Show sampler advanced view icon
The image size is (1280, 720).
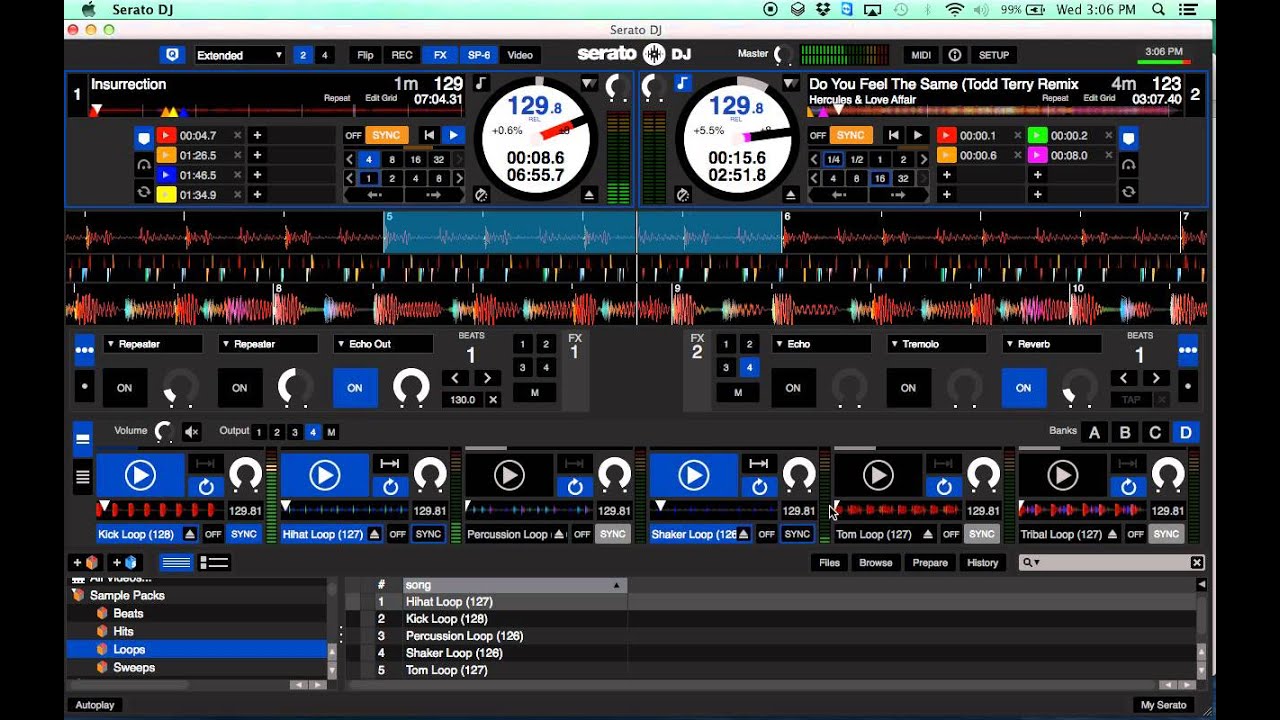tap(83, 476)
